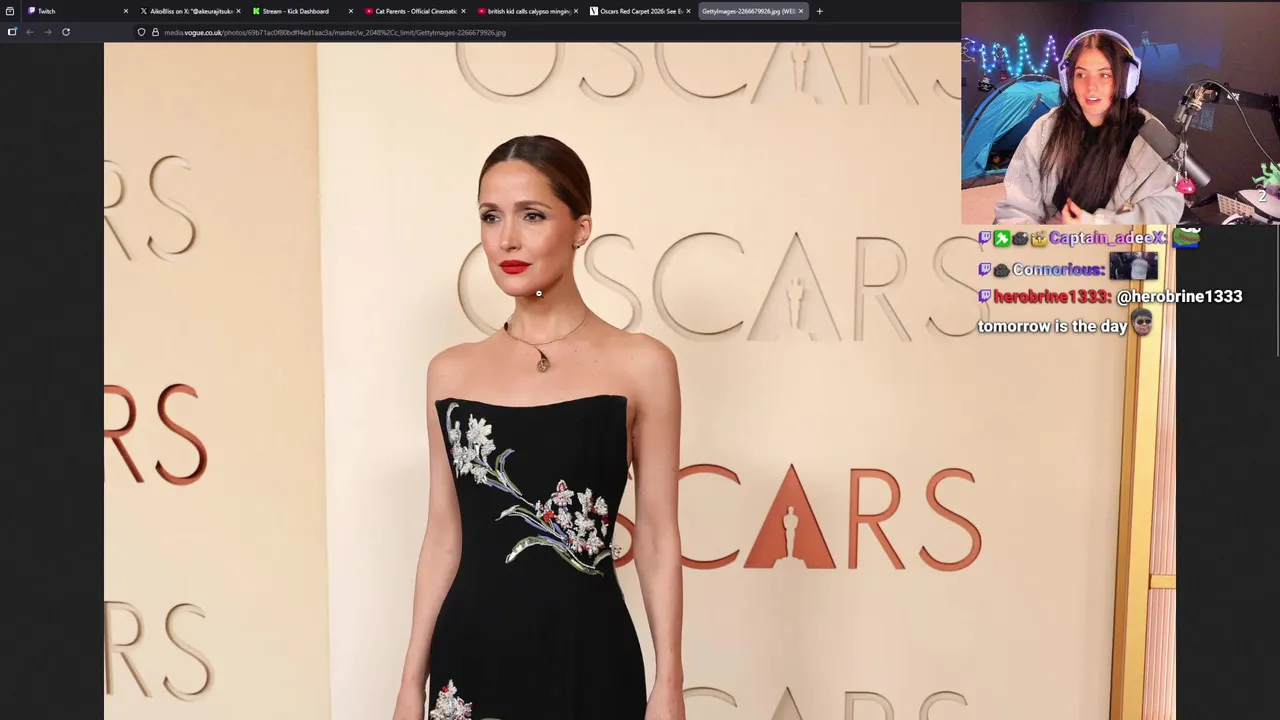Close the active GettyImages tab

point(800,11)
